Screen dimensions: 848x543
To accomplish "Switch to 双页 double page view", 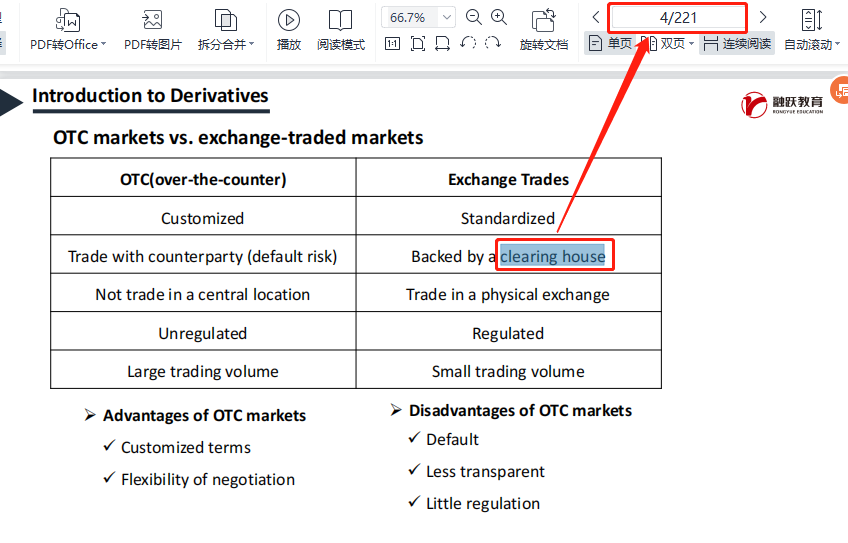I will 668,43.
